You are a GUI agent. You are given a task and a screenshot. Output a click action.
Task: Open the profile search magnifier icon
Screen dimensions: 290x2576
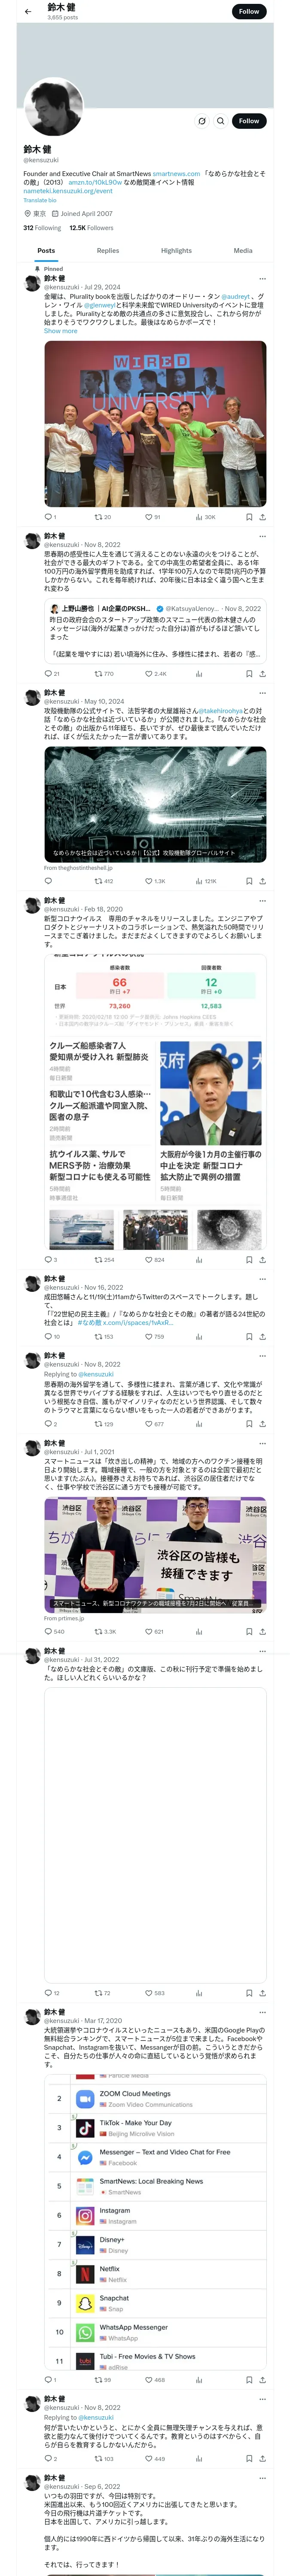(x=221, y=121)
